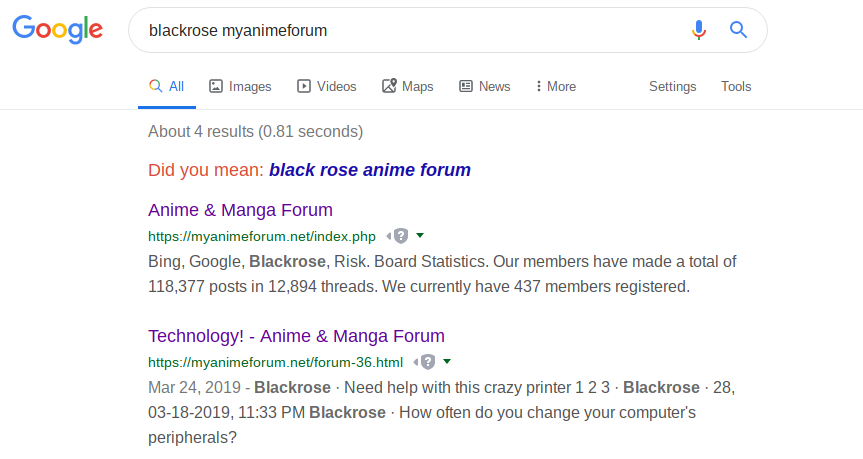This screenshot has height=459, width=863.
Task: Click shield icon beside forum-36.html URL
Action: [428, 362]
